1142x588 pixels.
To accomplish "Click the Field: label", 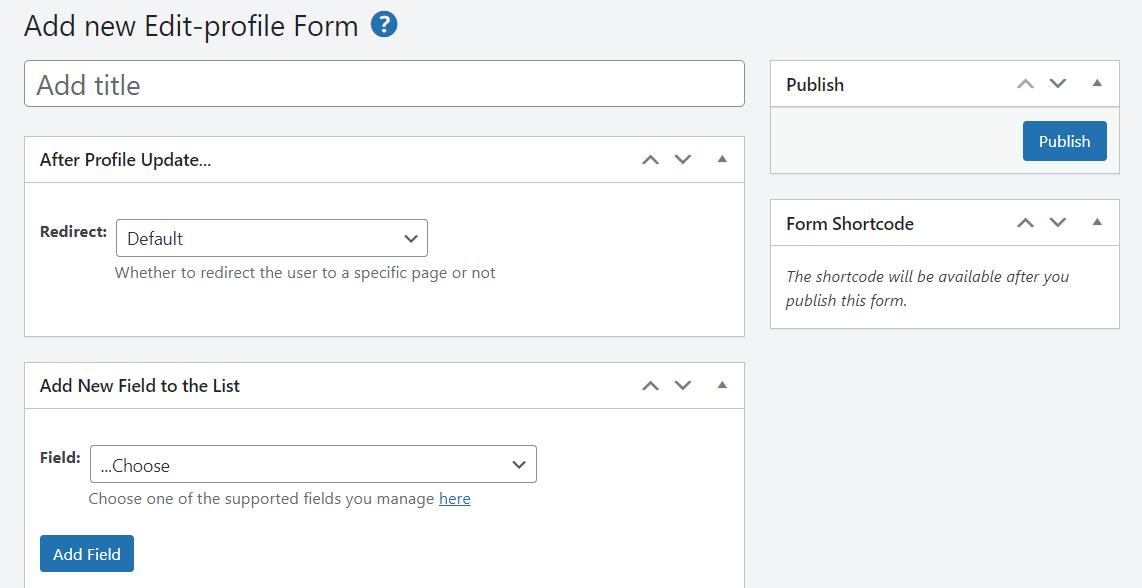I will 60,458.
